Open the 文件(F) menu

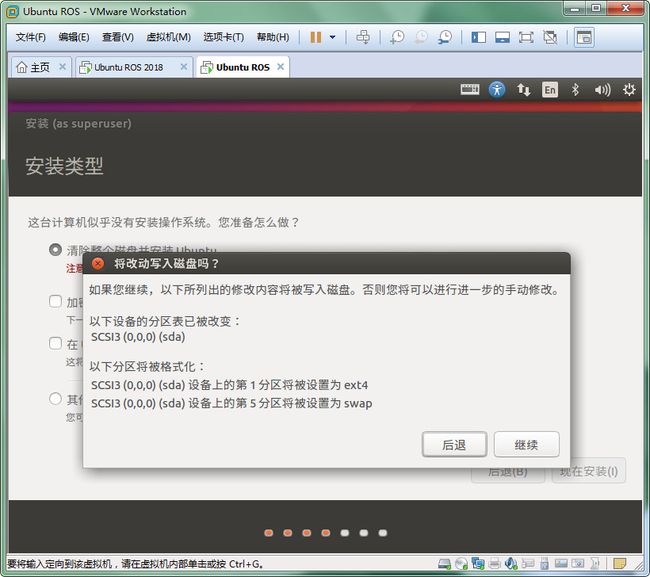pyautogui.click(x=31, y=37)
